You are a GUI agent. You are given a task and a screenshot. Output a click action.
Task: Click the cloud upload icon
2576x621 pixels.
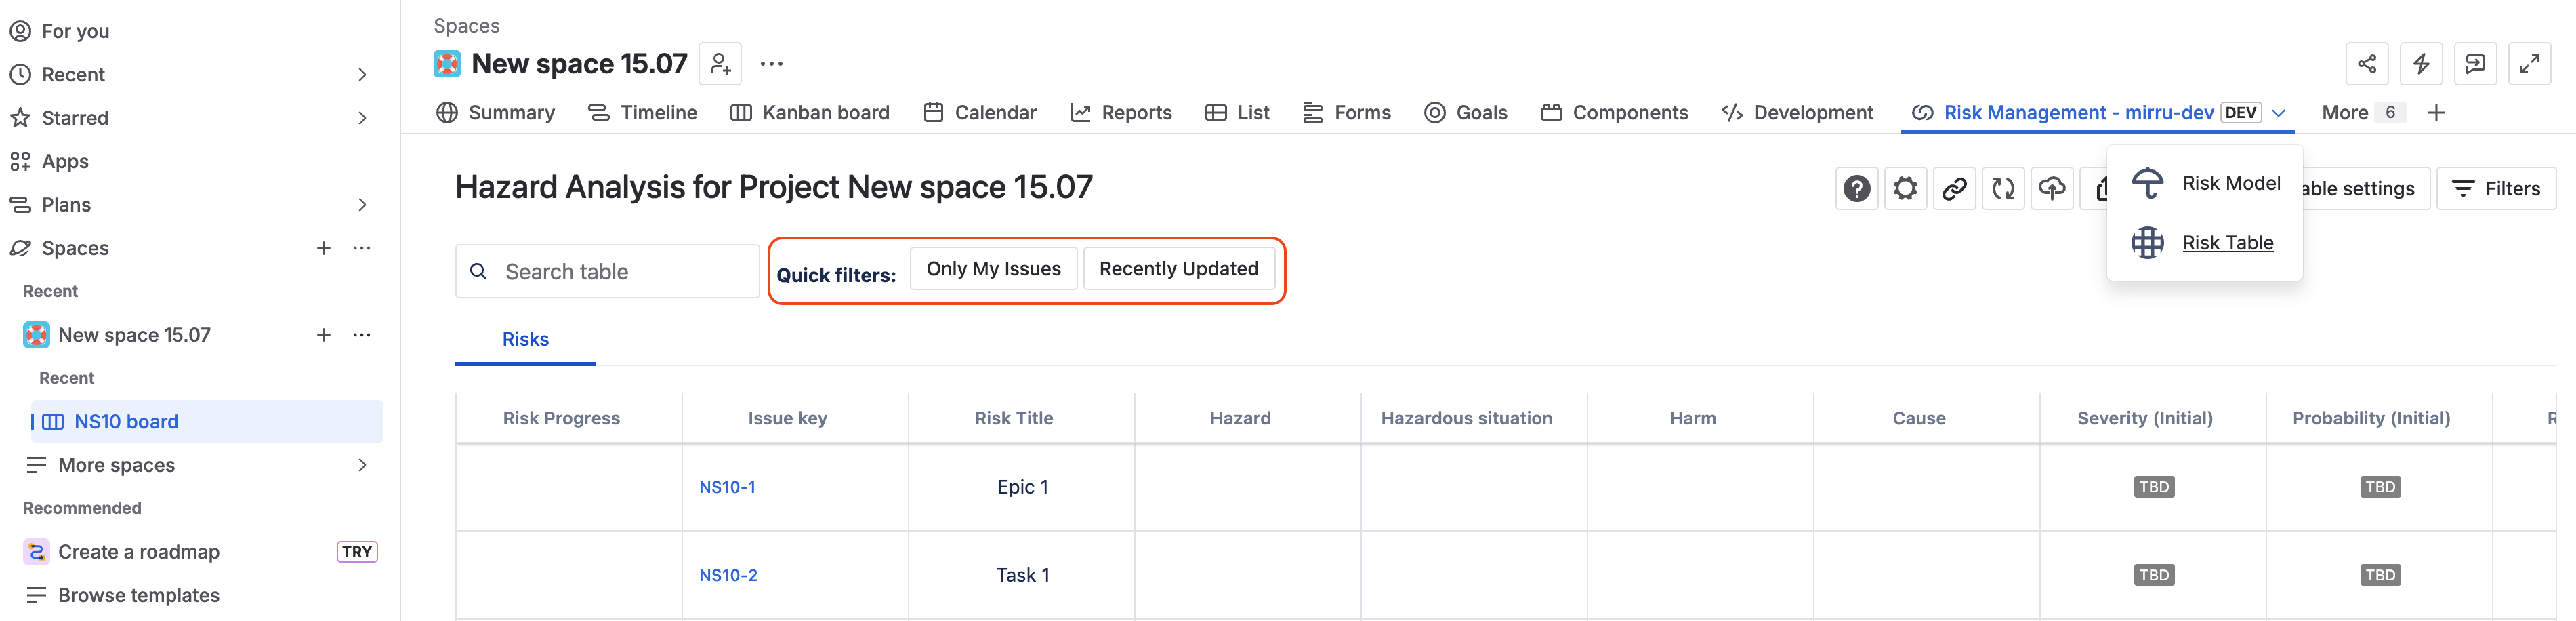coord(2052,188)
